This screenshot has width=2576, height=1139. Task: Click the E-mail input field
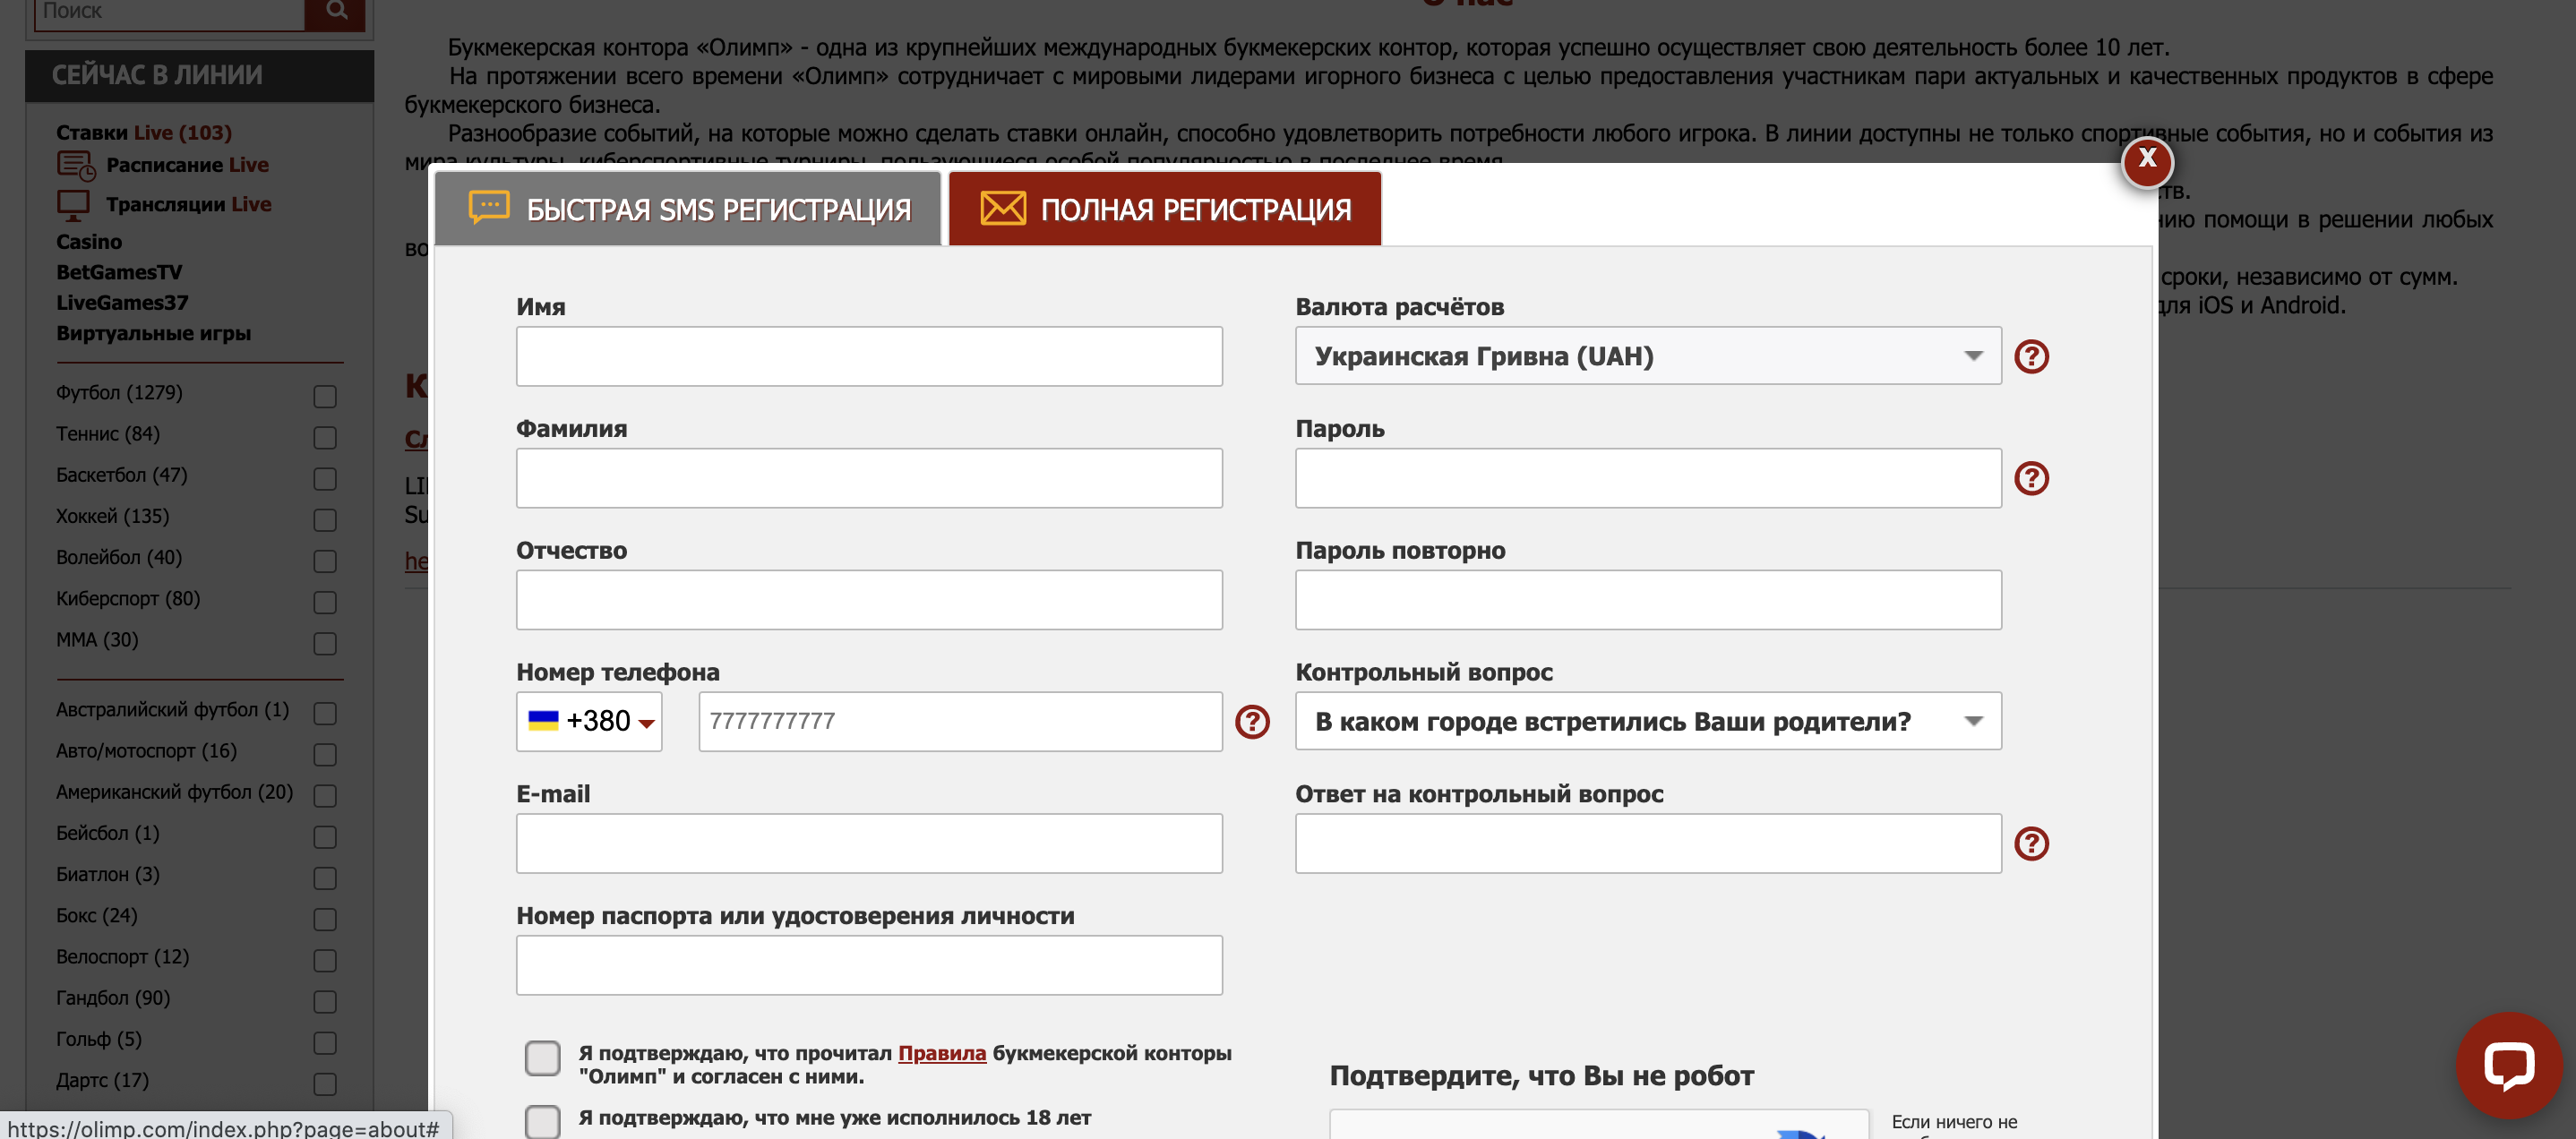pos(869,843)
